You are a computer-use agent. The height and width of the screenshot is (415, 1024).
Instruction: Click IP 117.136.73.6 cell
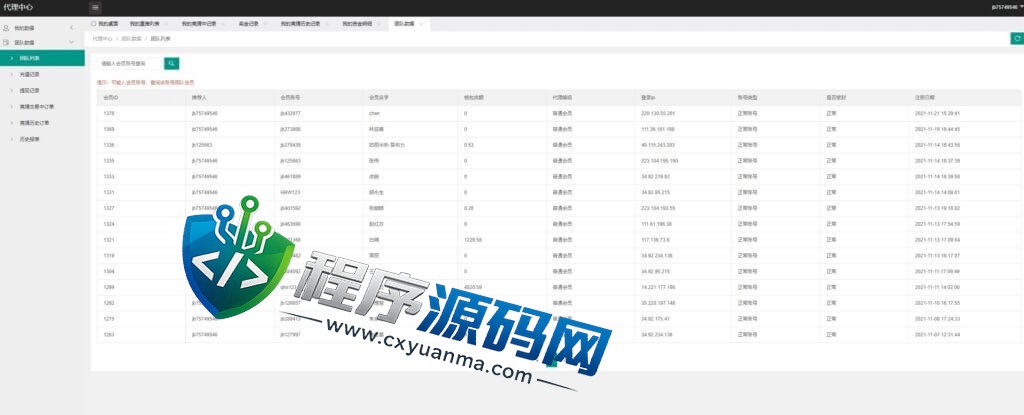click(x=655, y=240)
